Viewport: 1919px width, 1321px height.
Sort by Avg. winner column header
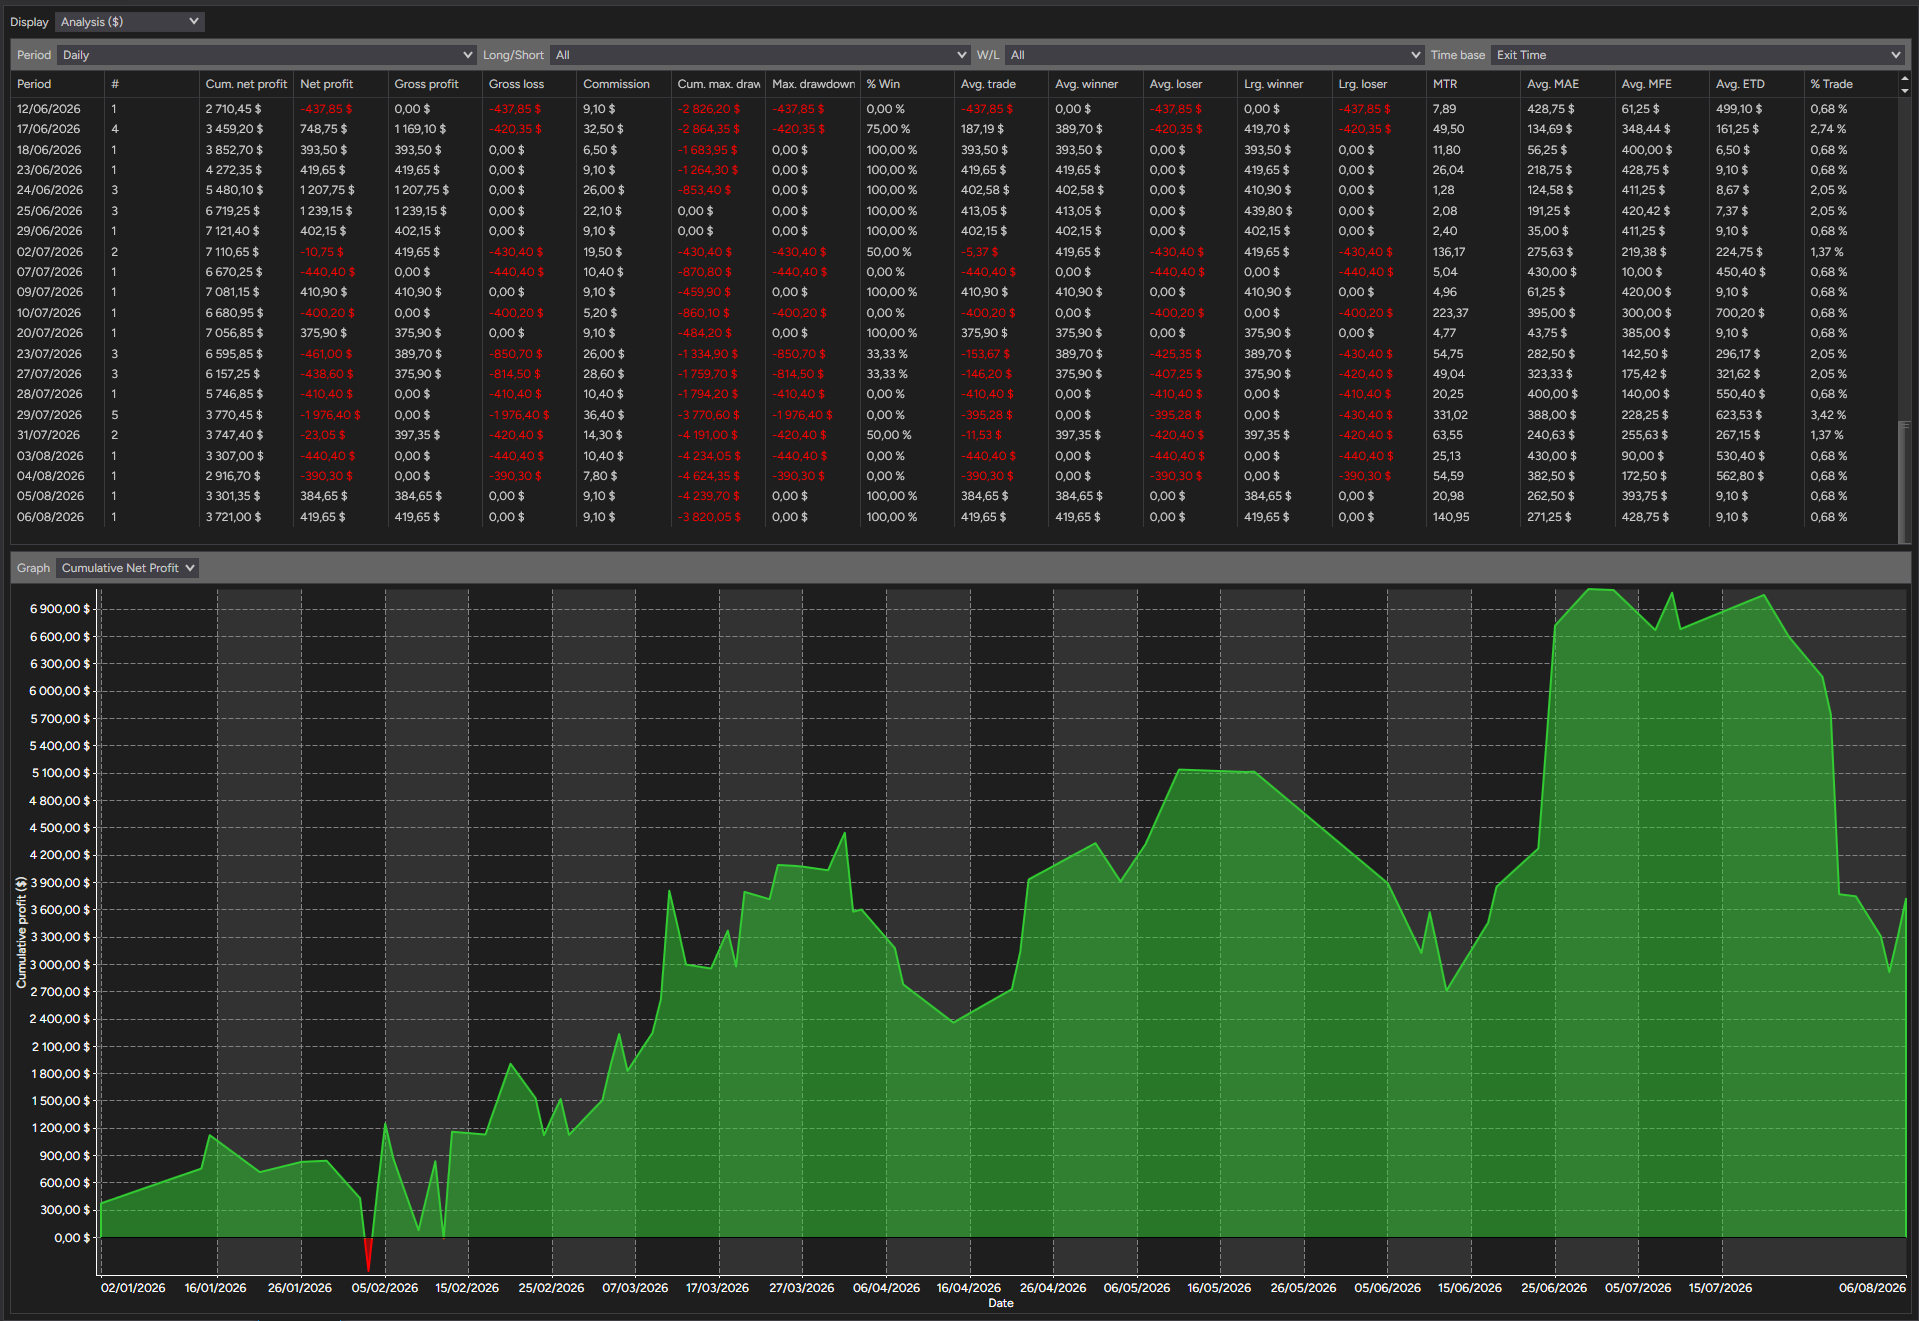[1096, 84]
